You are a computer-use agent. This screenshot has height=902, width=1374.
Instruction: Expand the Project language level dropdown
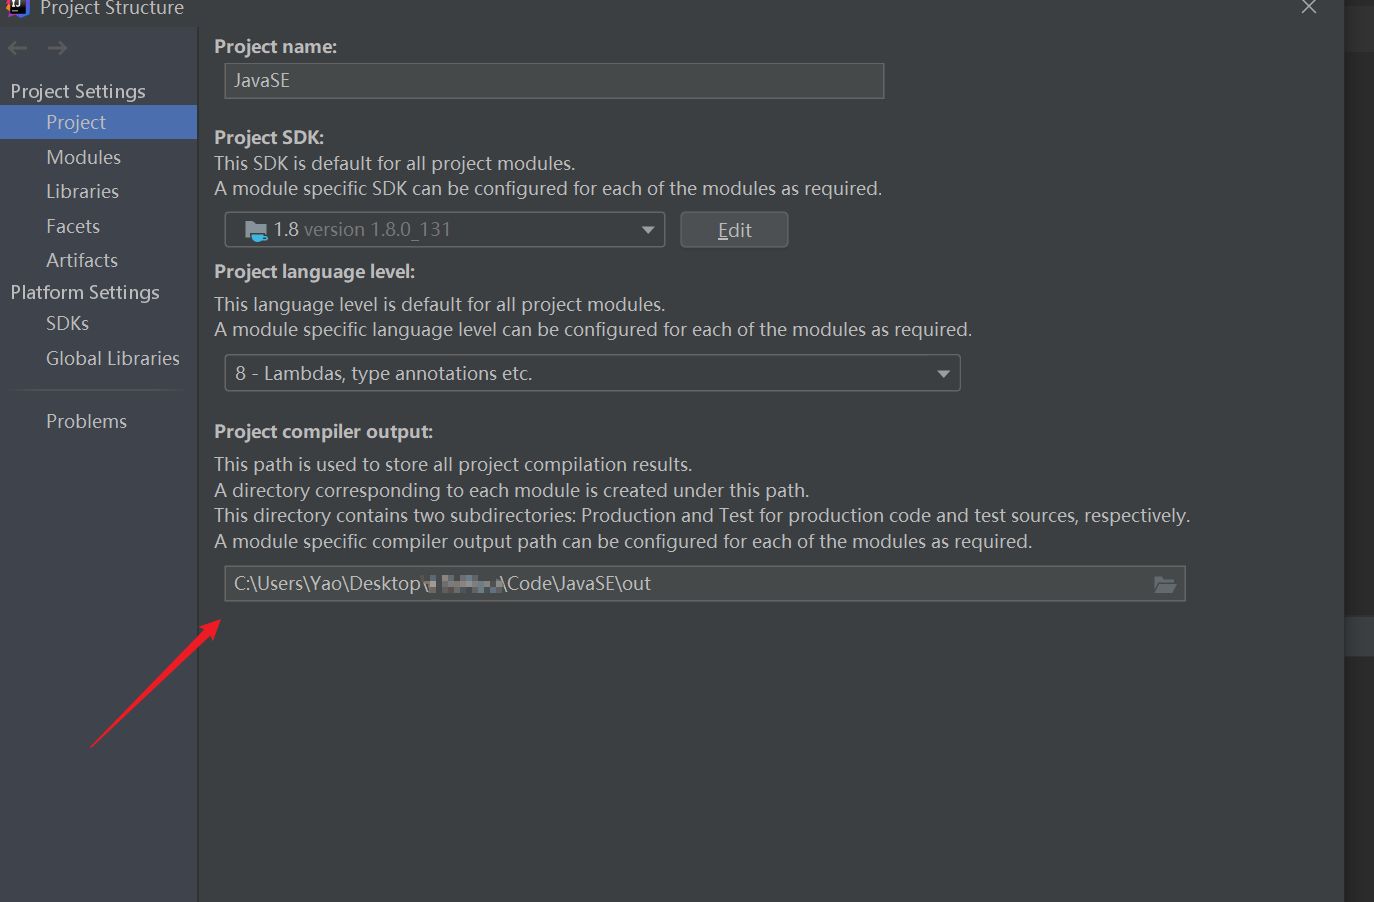(592, 373)
